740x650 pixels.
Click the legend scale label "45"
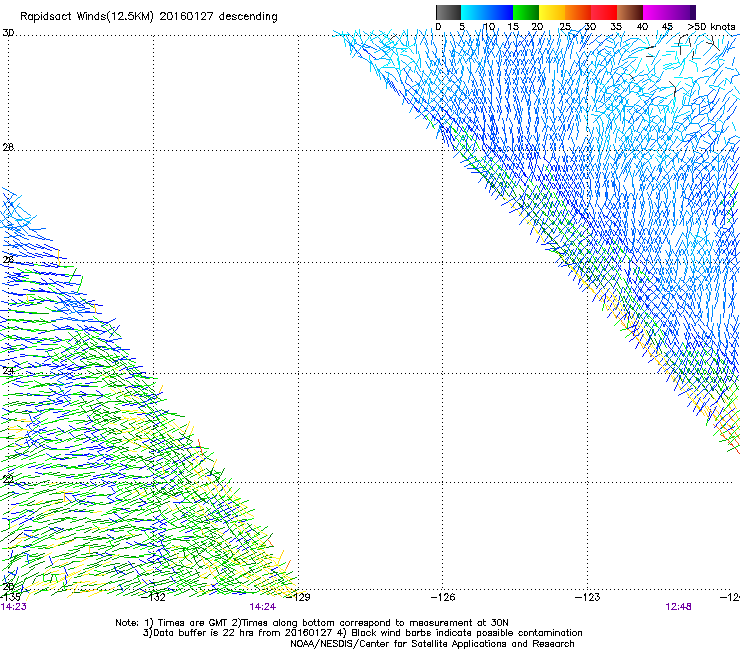pyautogui.click(x=667, y=27)
